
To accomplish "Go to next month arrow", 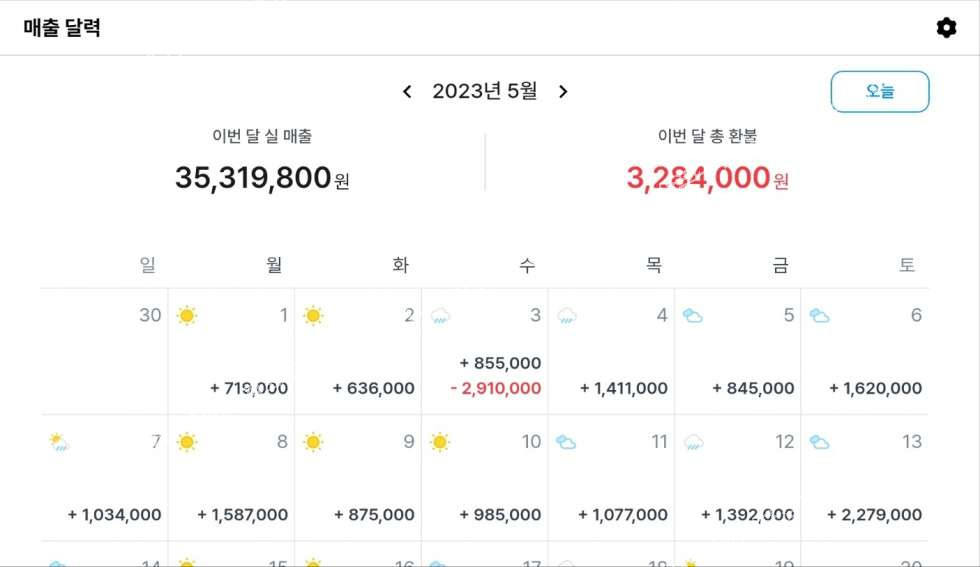I will [x=563, y=92].
